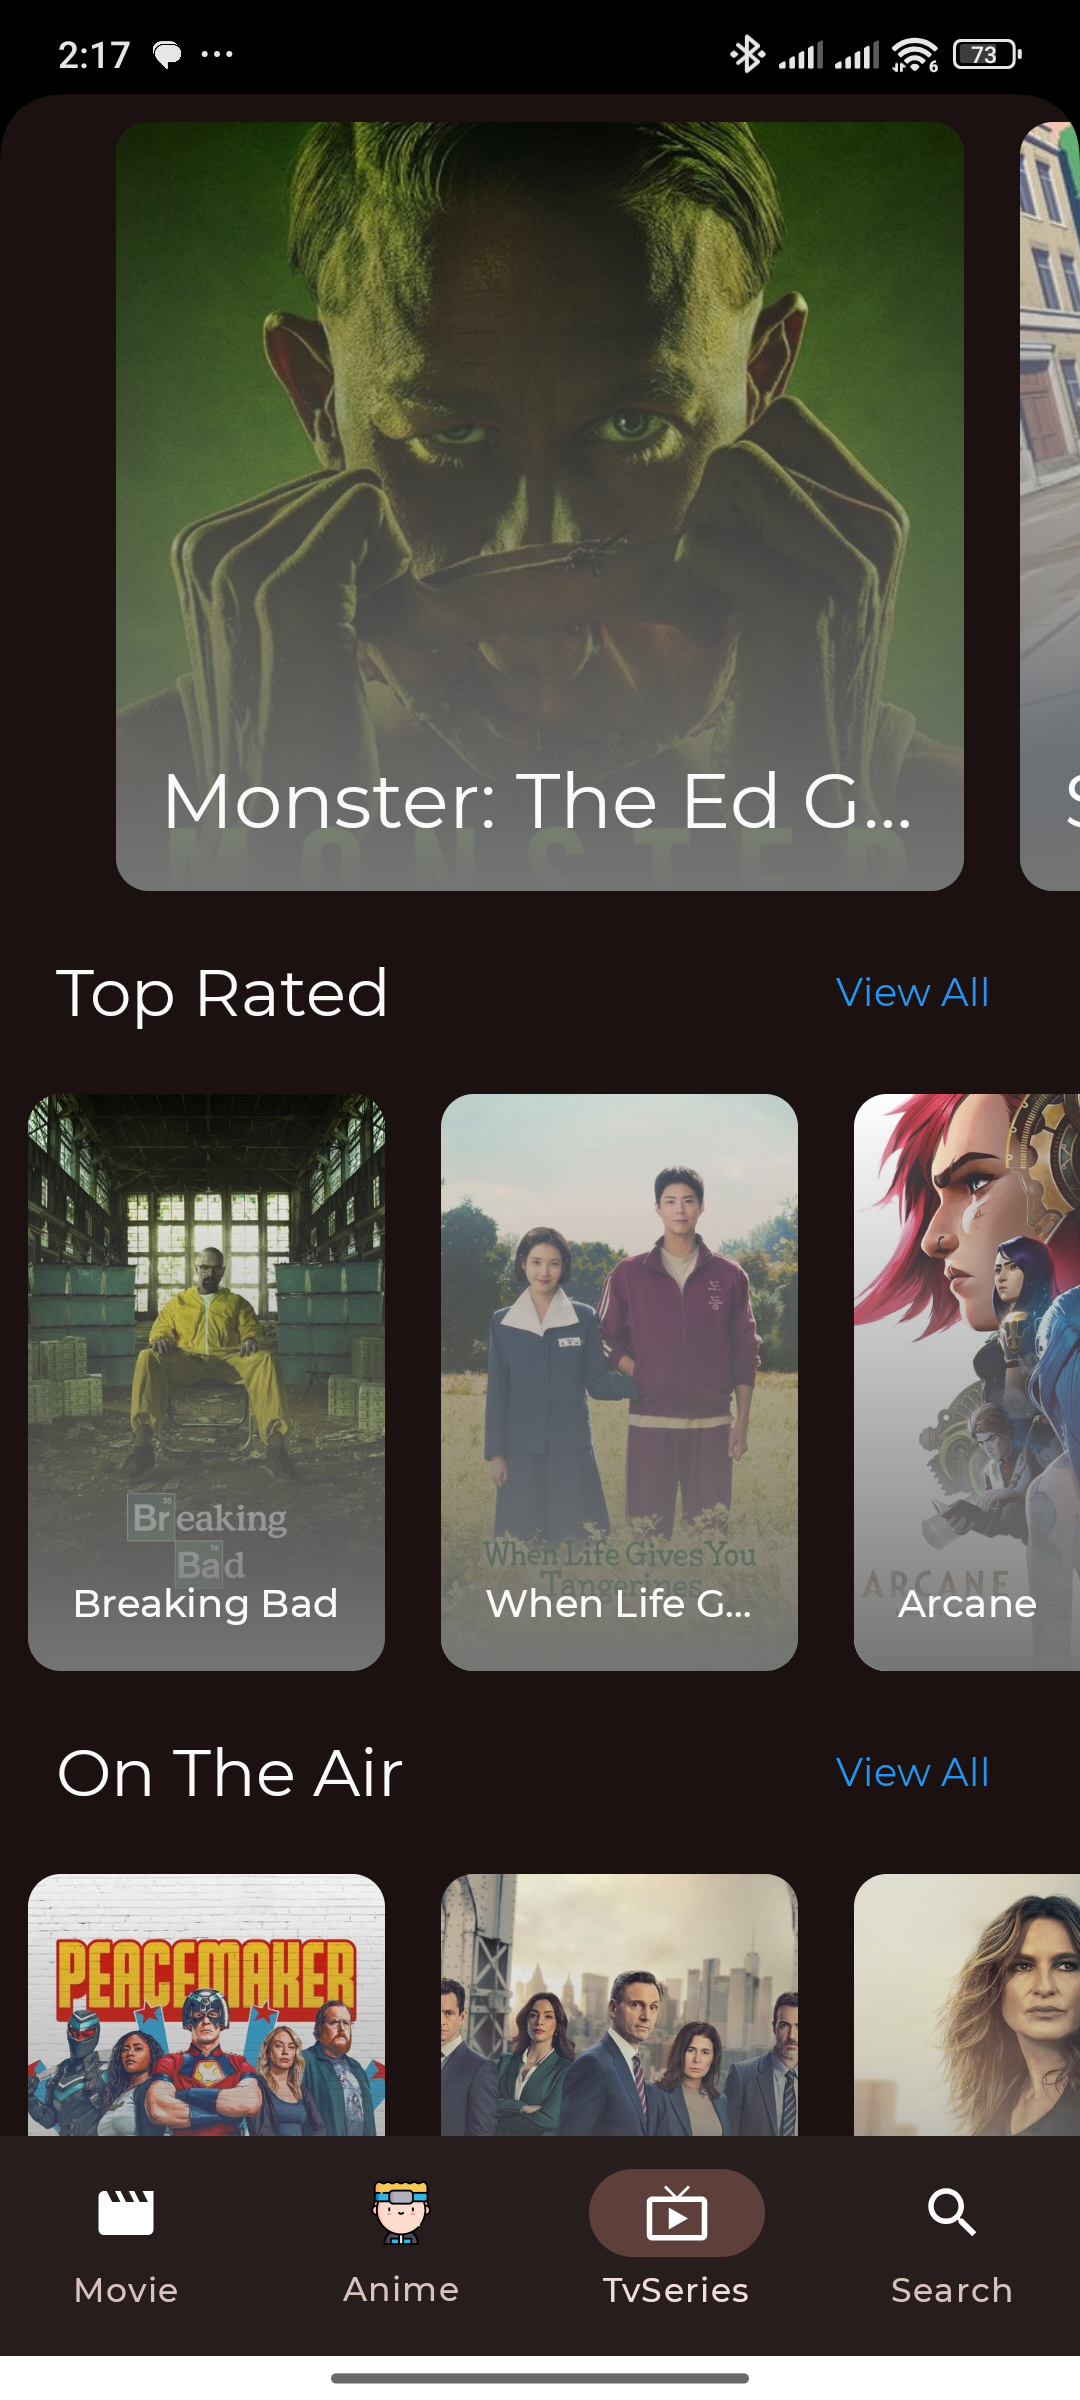
Task: Open the Arcane poster card
Action: pos(967,1382)
